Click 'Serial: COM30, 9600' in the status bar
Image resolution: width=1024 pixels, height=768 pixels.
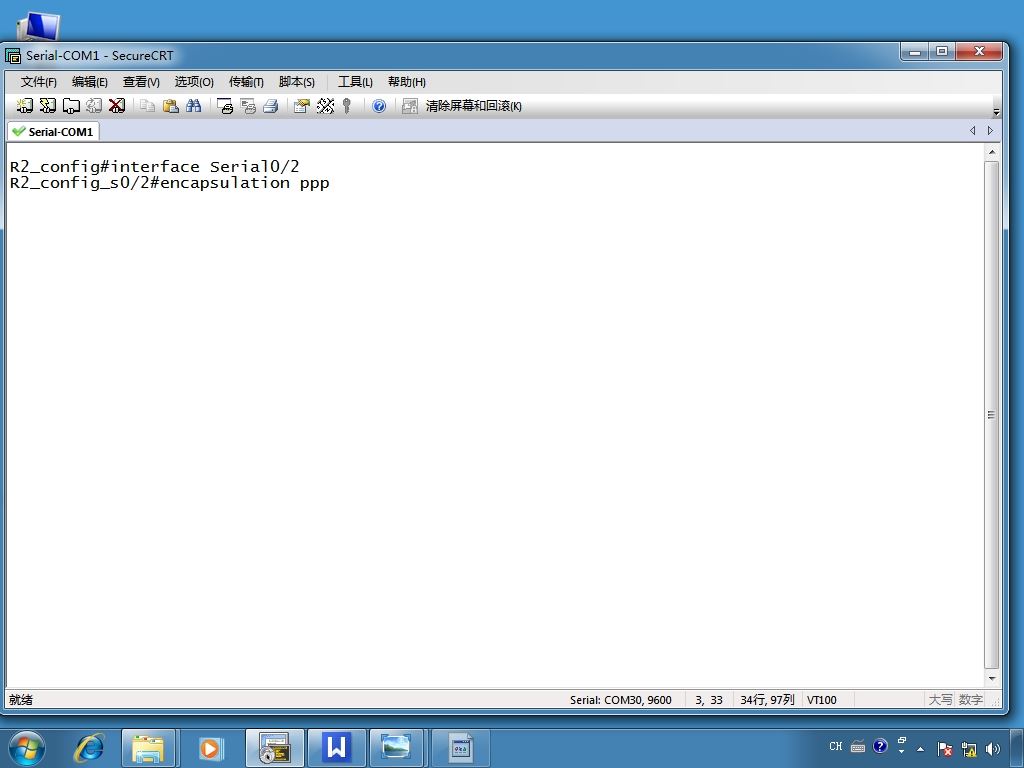point(620,700)
